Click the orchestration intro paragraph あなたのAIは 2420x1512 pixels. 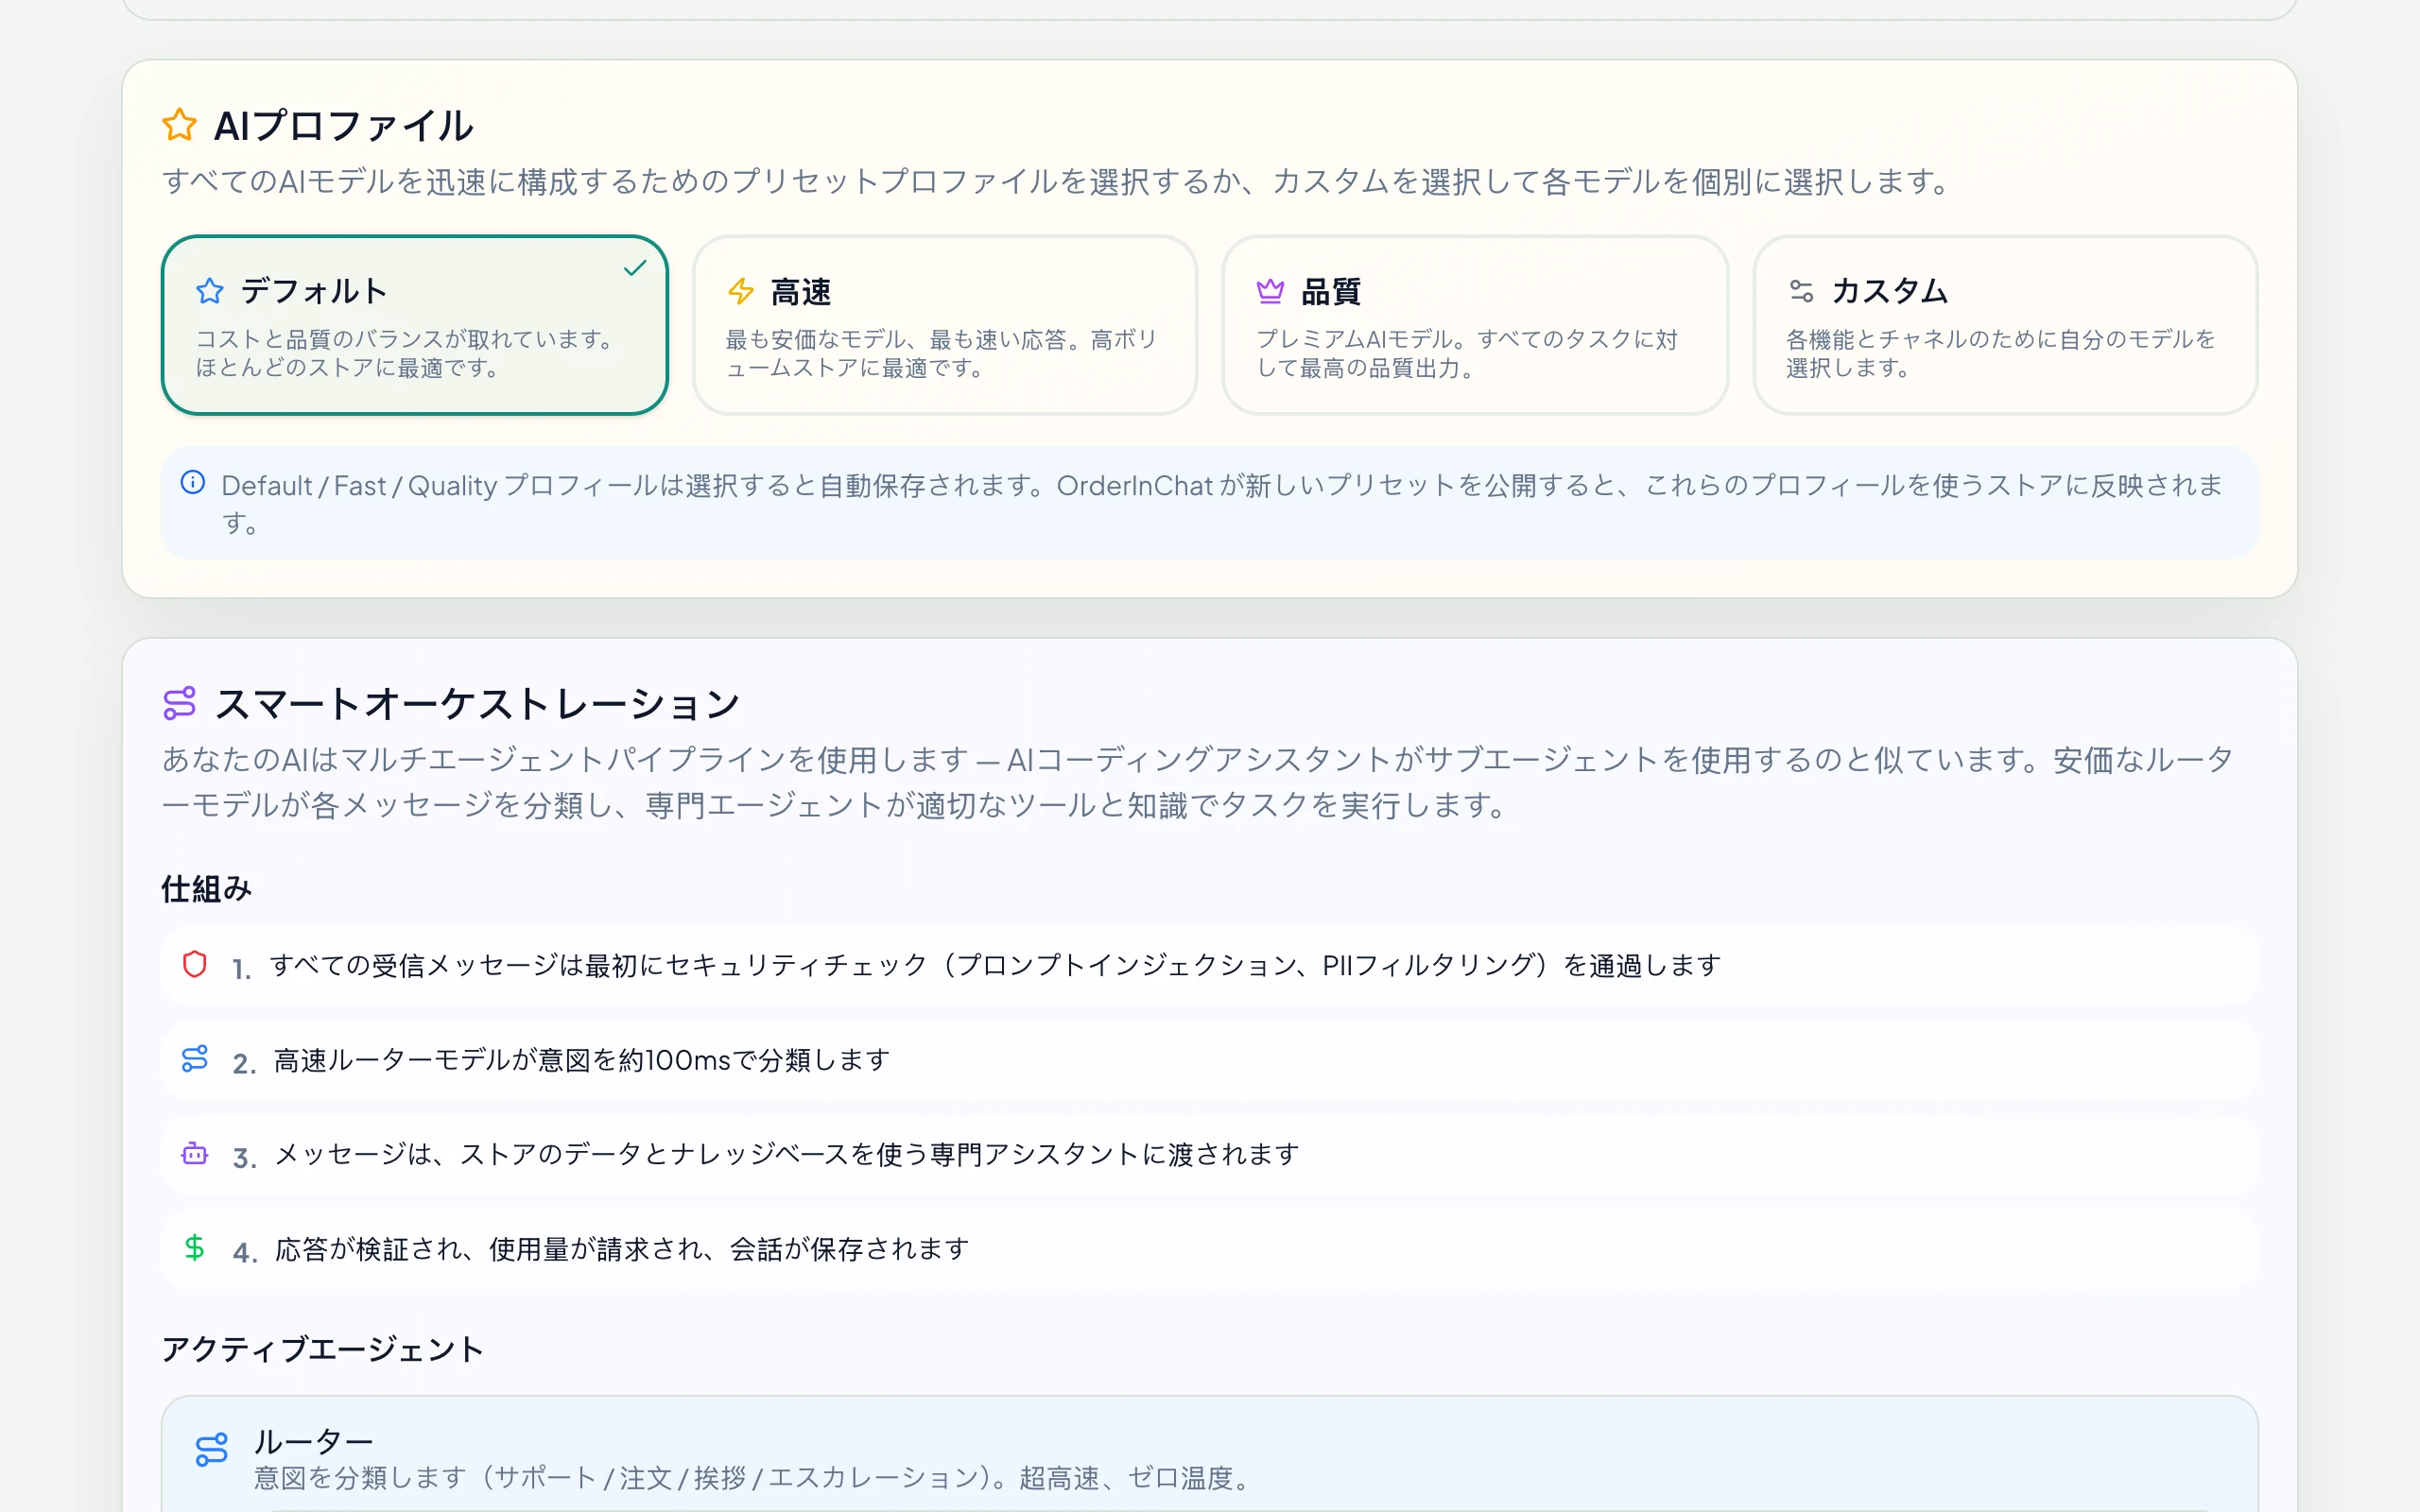point(1198,782)
